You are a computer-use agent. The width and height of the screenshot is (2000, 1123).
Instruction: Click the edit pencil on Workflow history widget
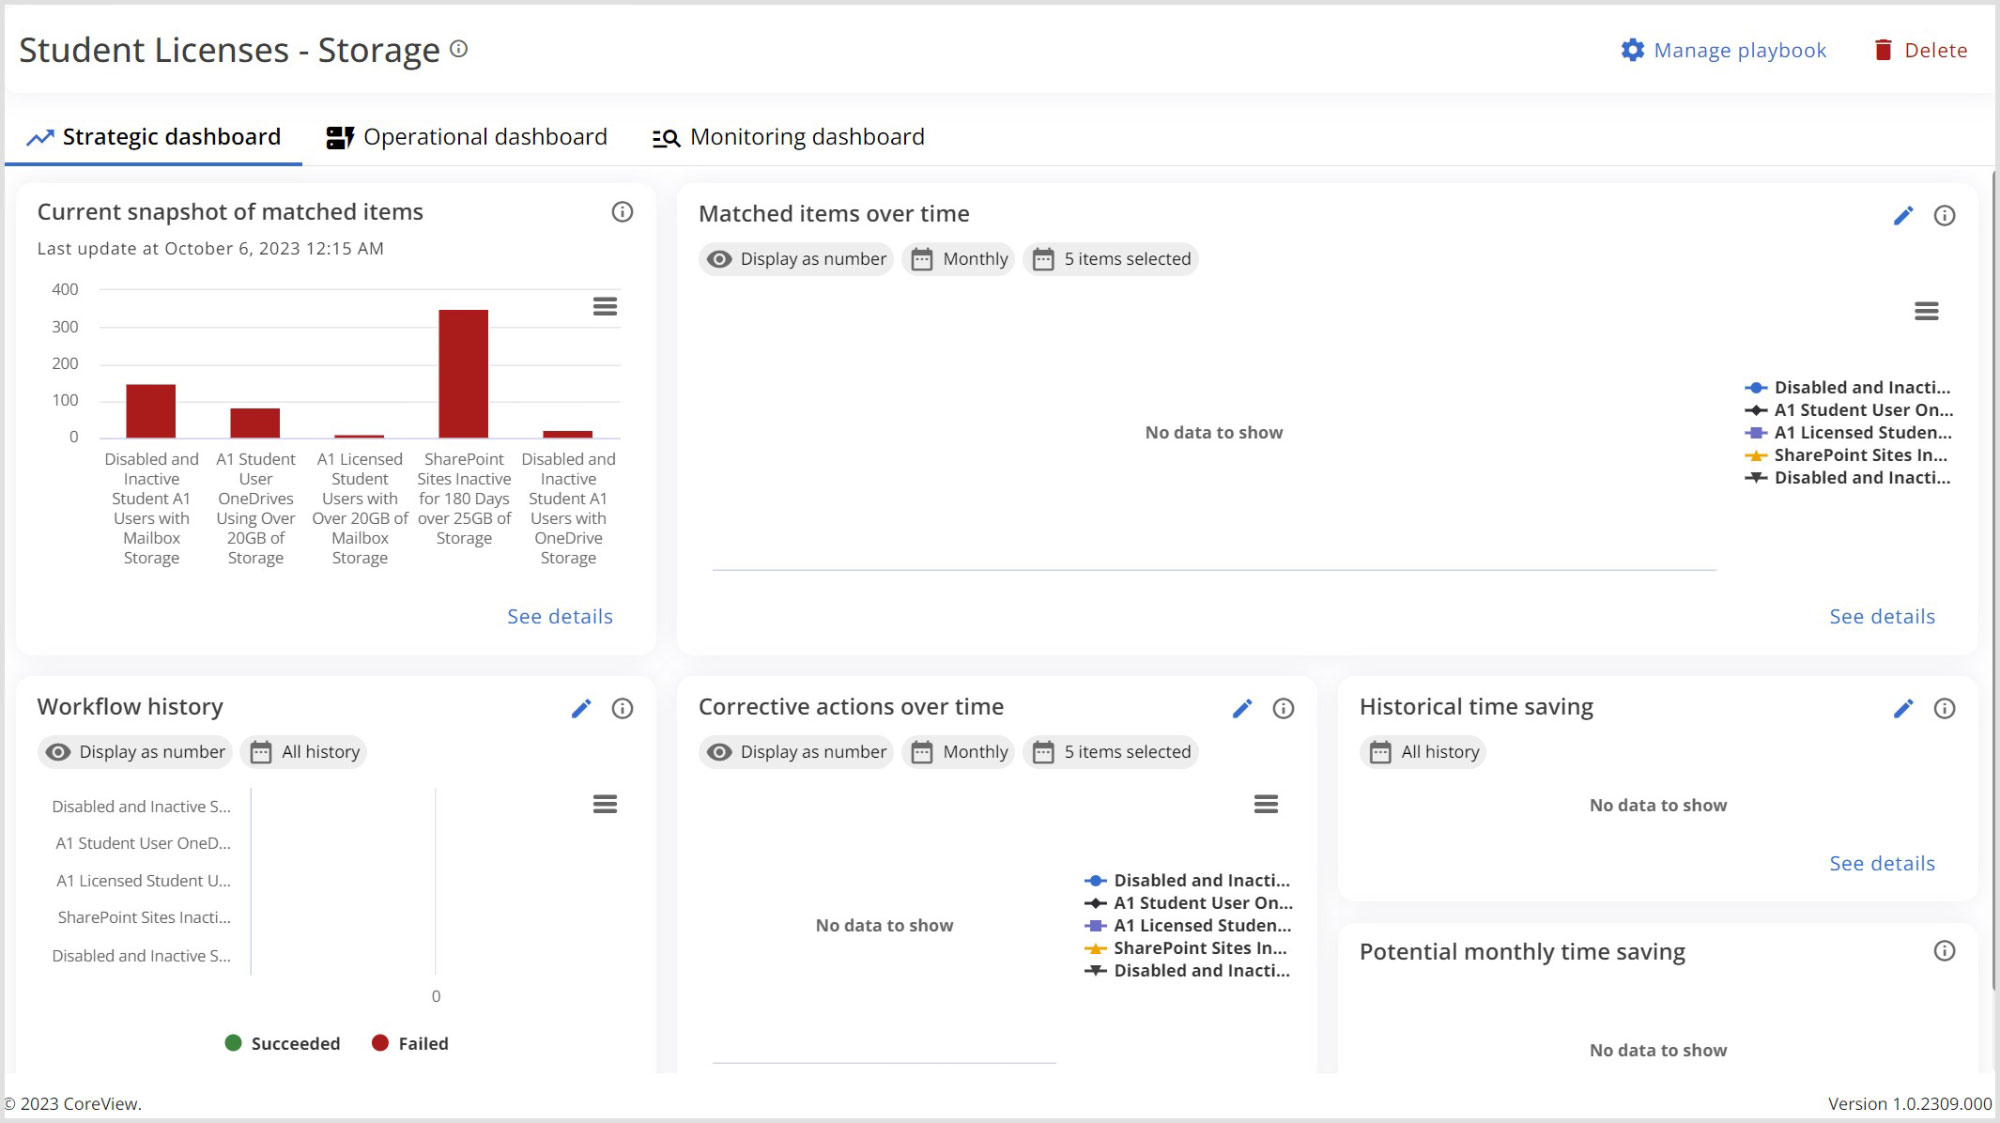[x=582, y=708]
